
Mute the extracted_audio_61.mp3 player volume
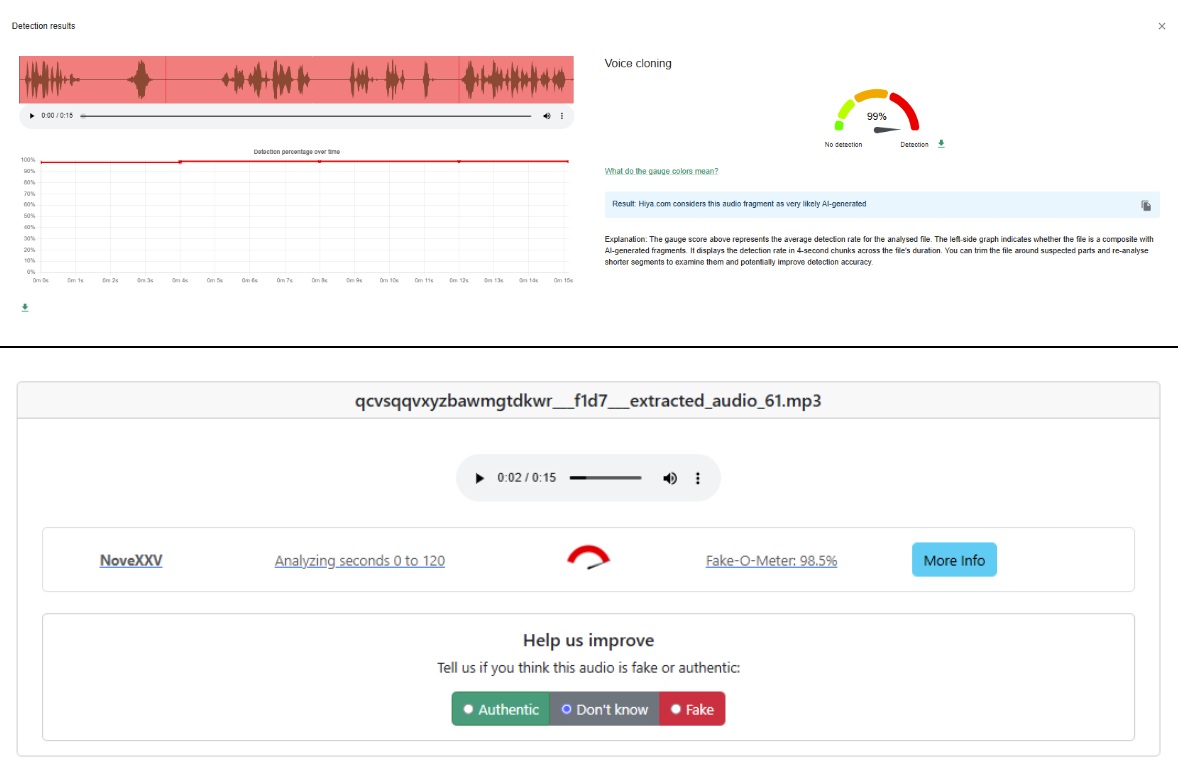click(670, 478)
